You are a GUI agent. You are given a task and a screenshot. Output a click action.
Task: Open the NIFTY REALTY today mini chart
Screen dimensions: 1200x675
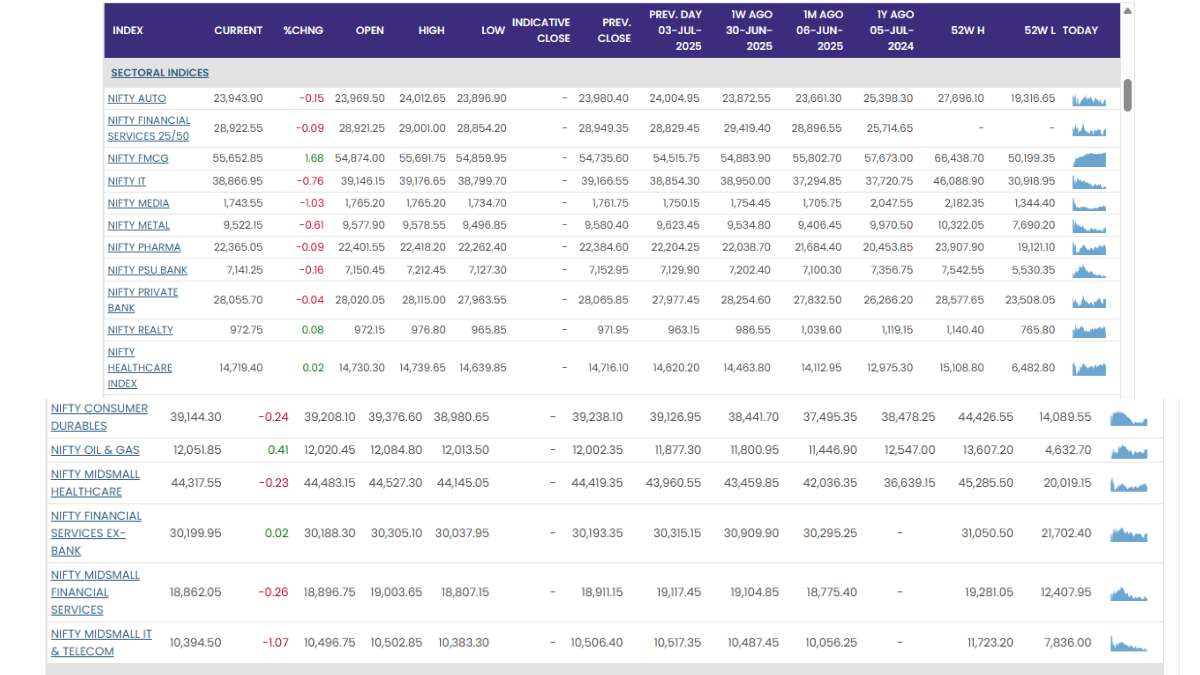pos(1089,330)
